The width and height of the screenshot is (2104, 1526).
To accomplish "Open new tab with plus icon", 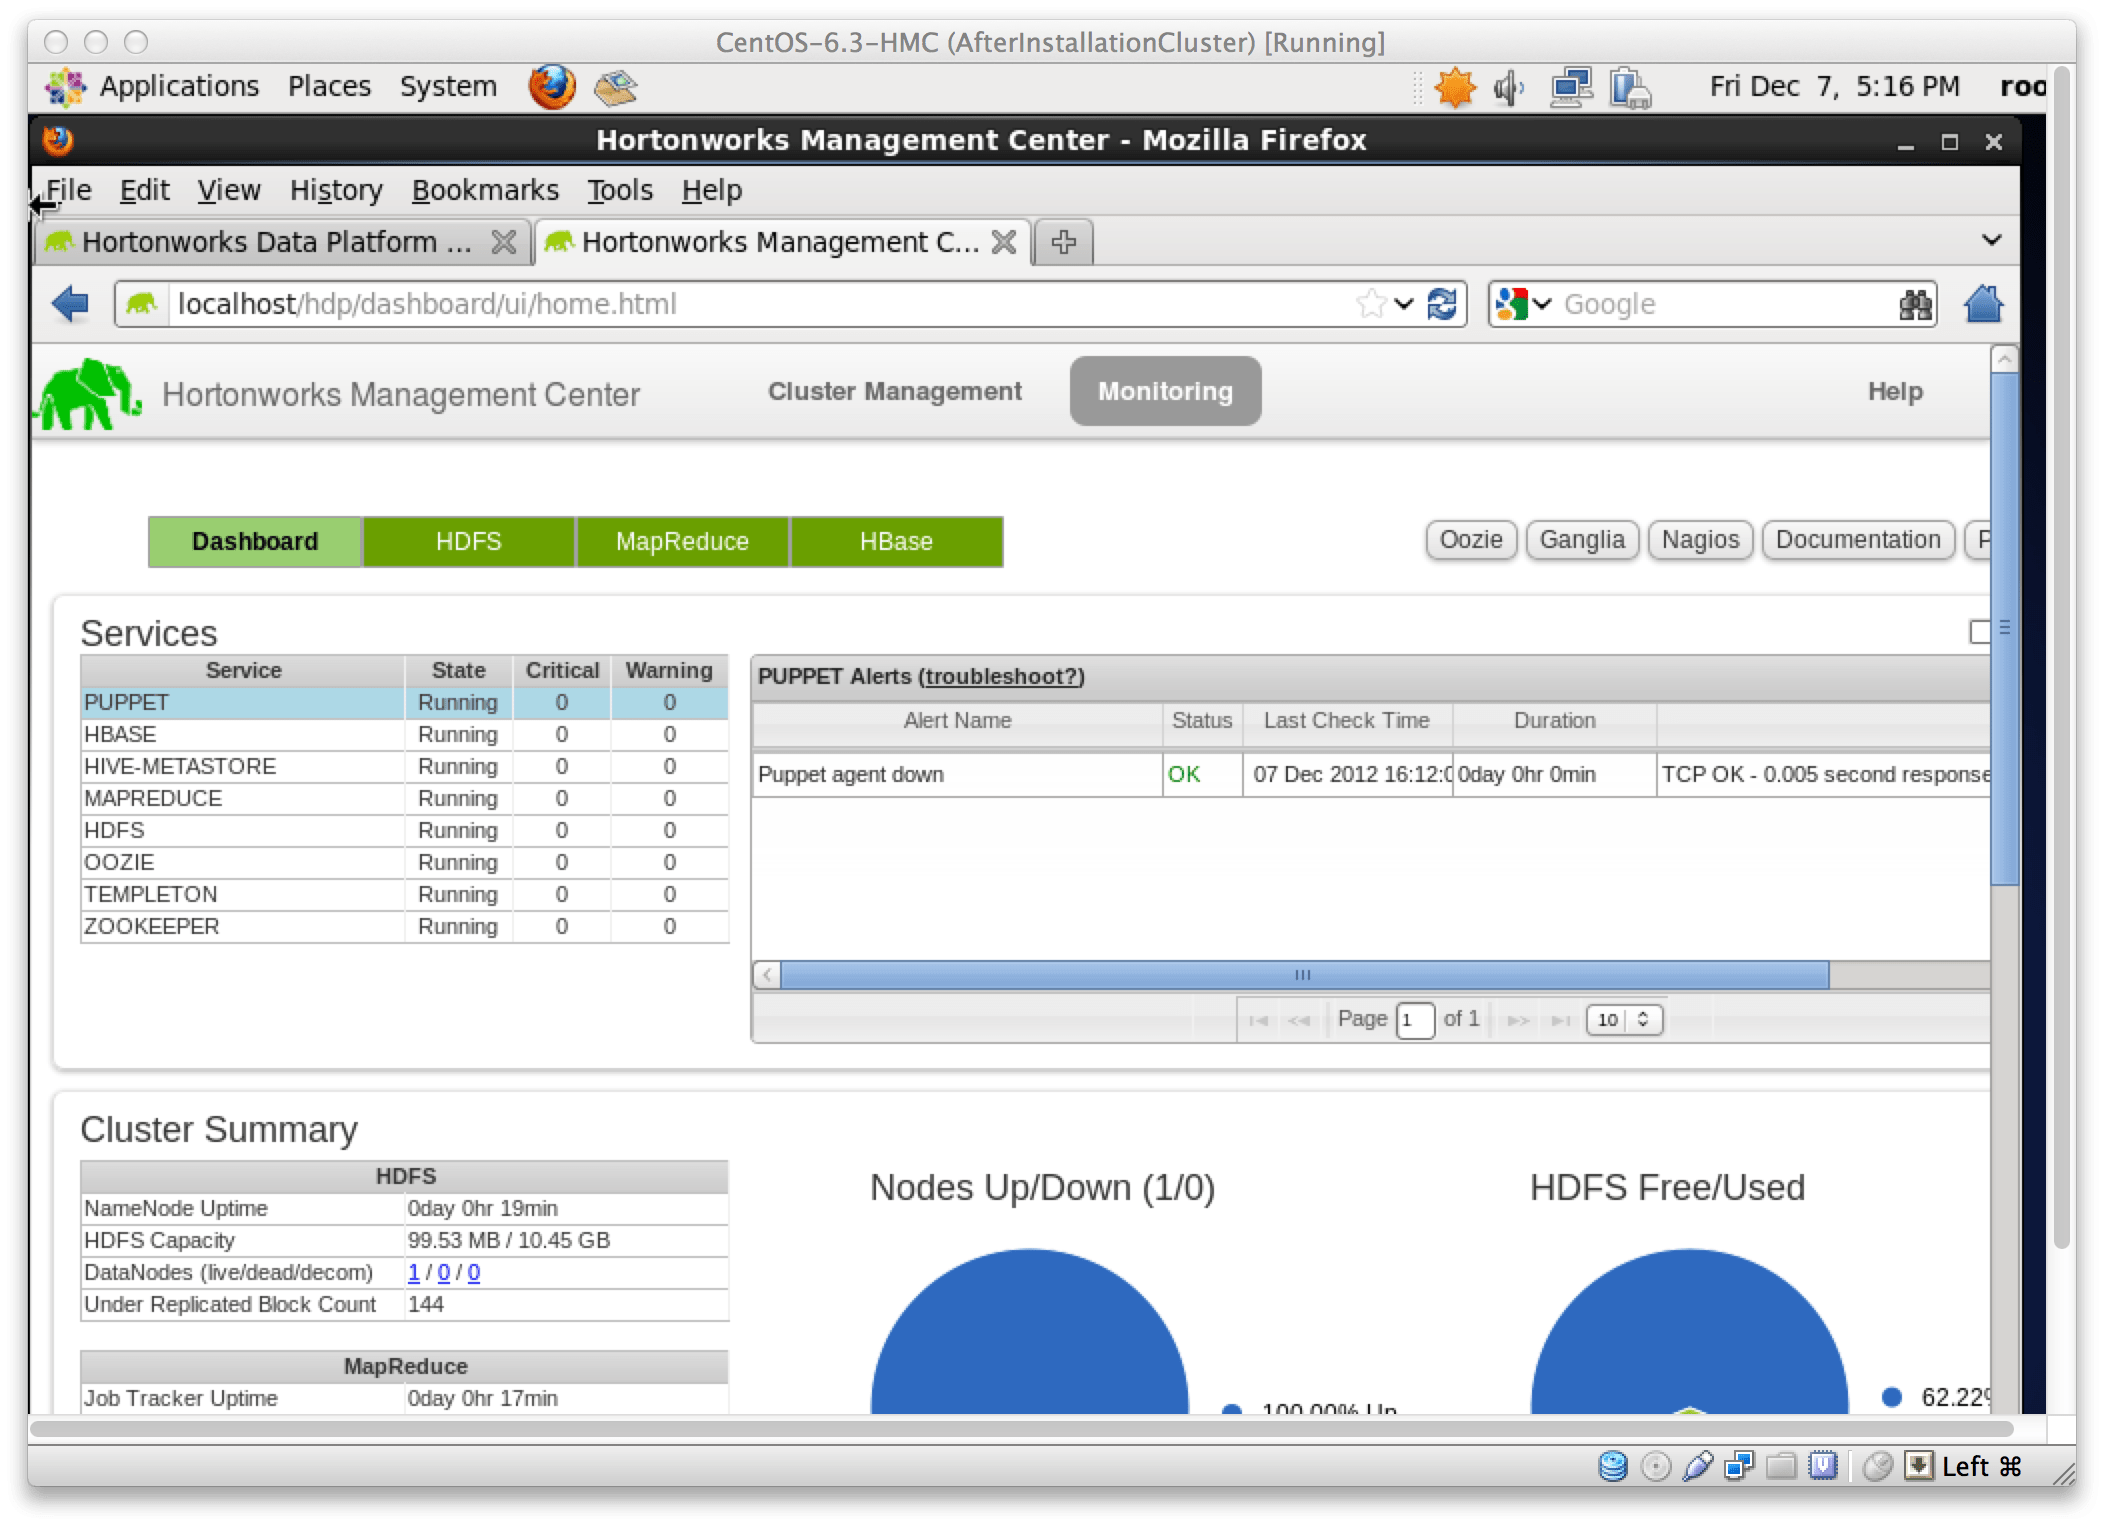I will point(1064,242).
